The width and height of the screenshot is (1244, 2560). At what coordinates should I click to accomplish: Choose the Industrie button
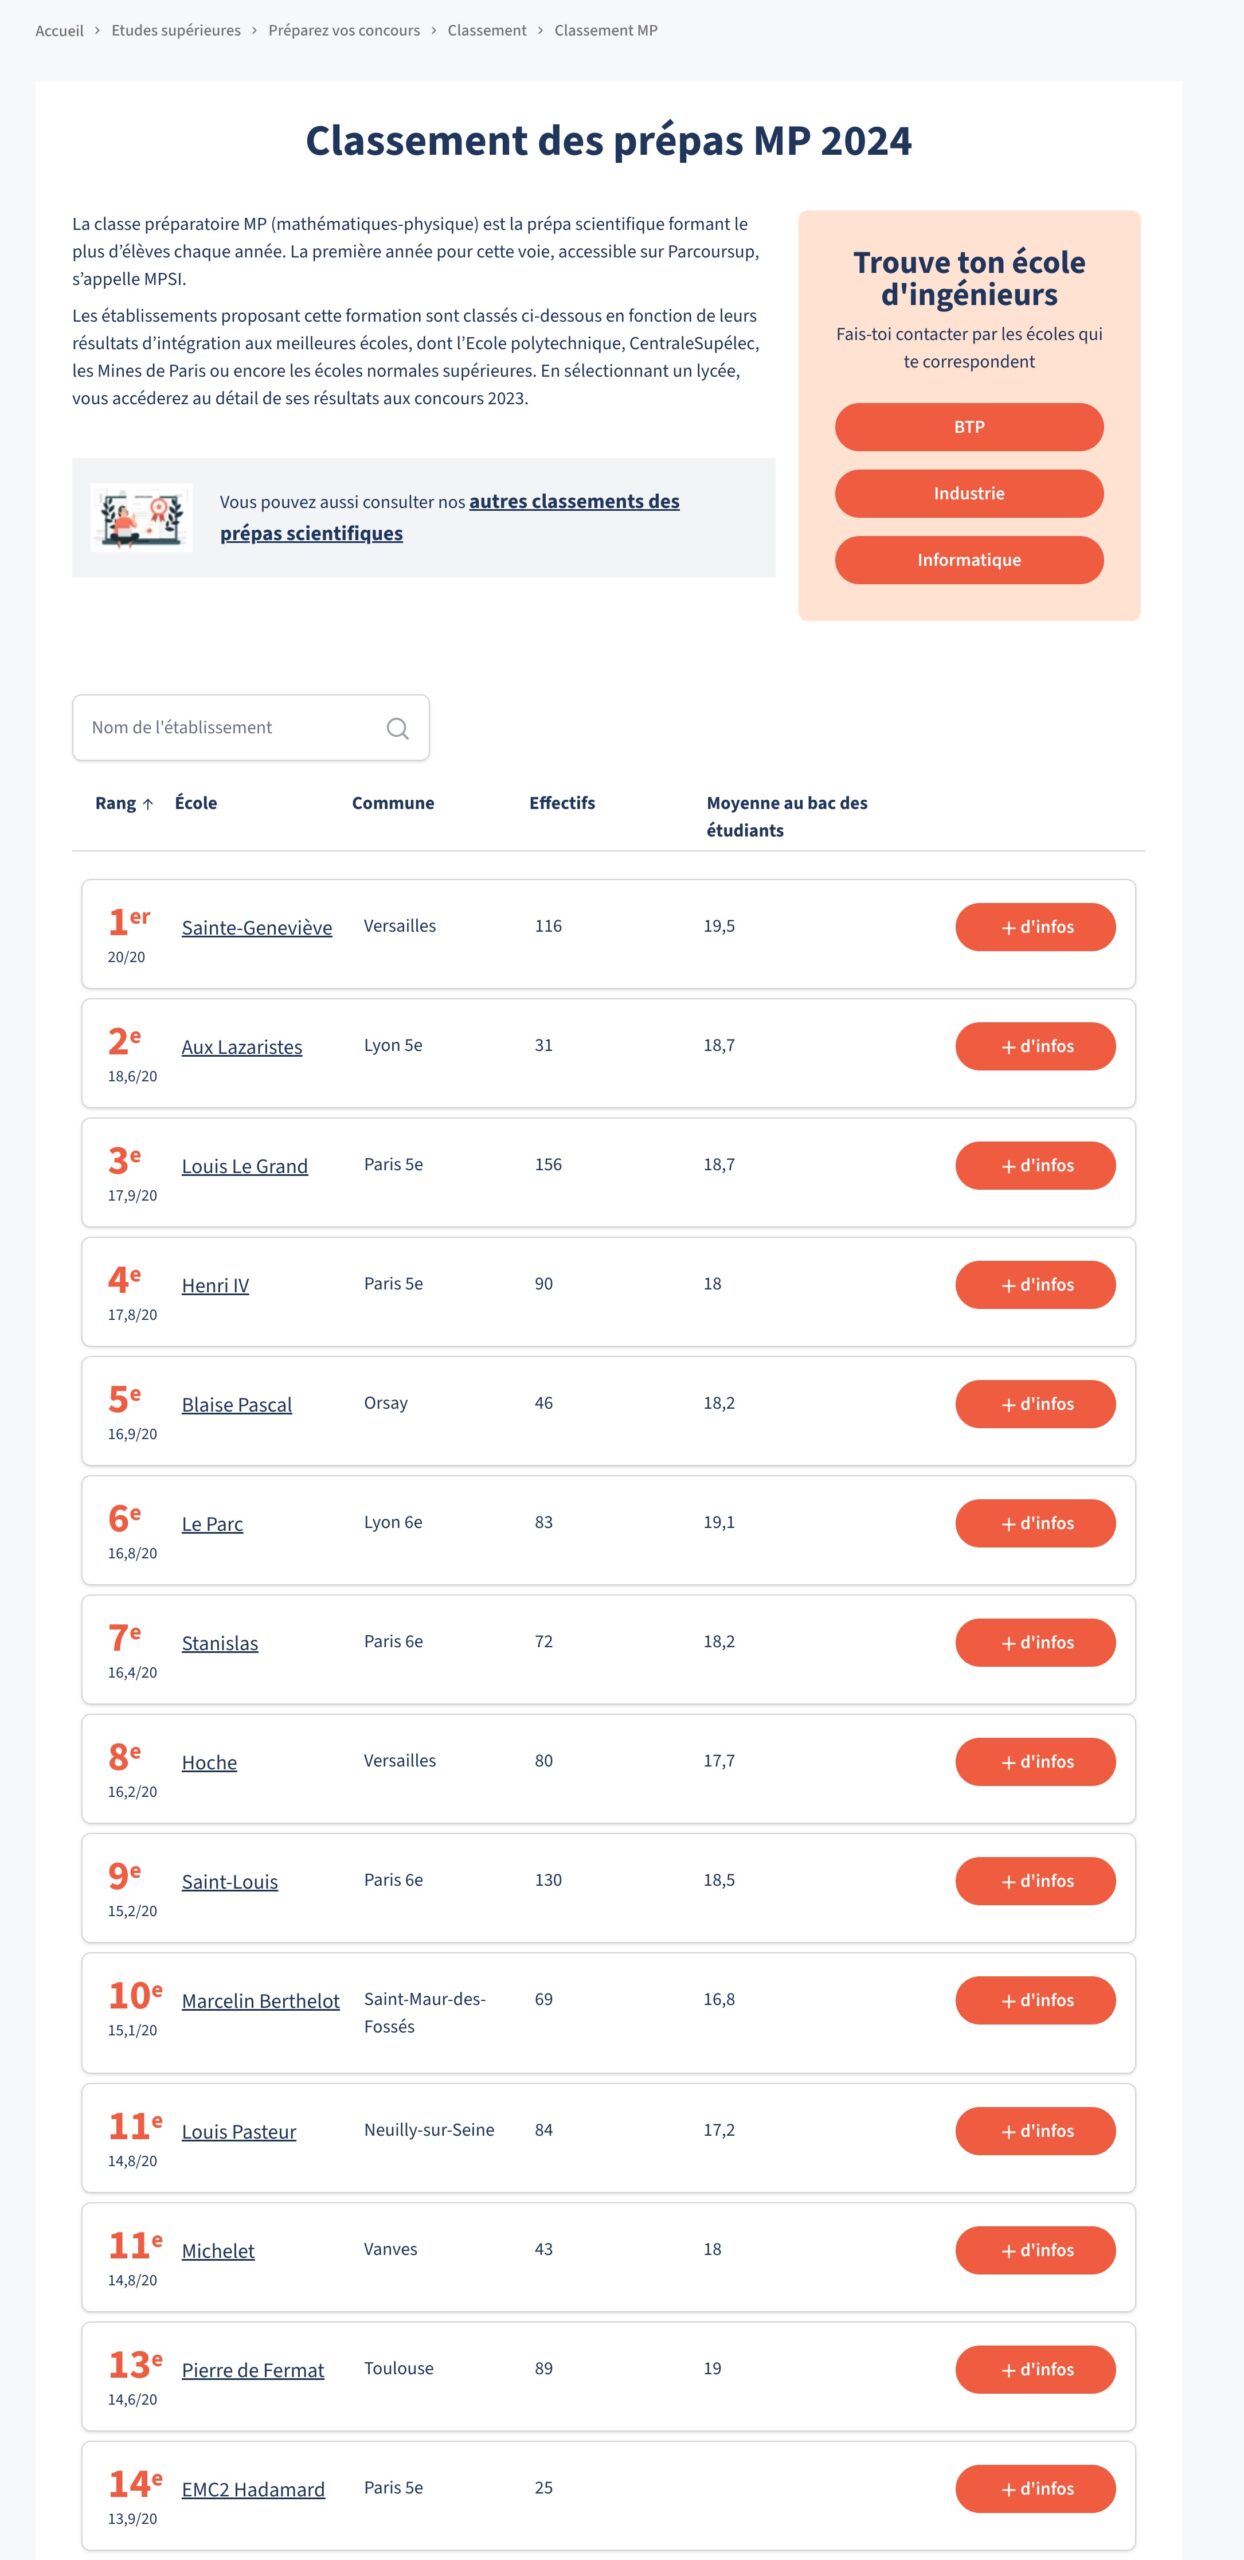[969, 493]
